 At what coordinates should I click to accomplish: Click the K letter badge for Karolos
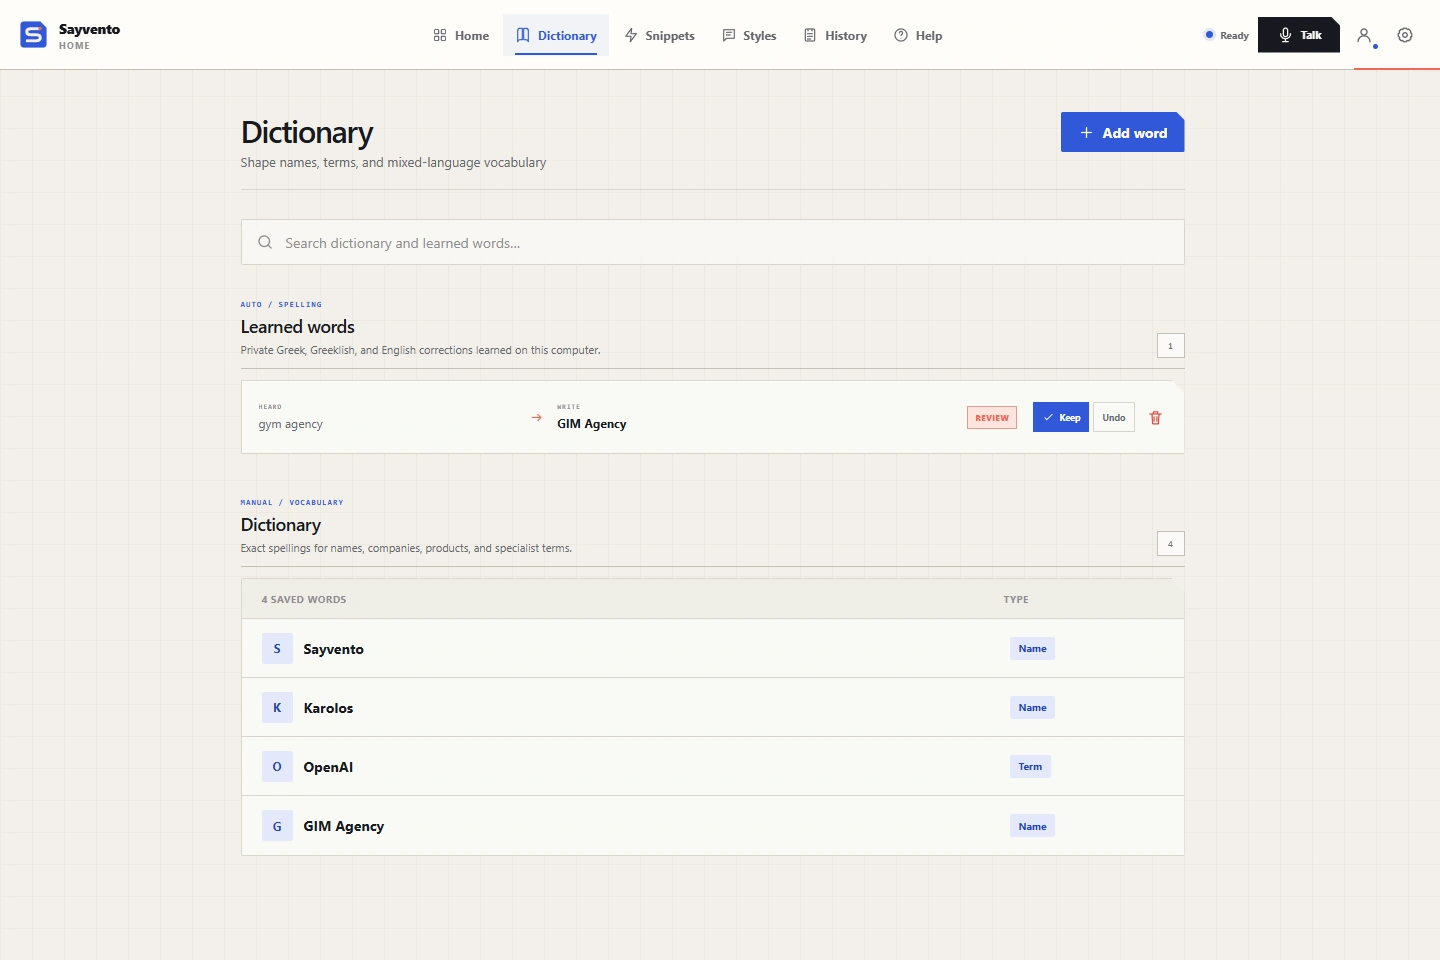tap(277, 708)
